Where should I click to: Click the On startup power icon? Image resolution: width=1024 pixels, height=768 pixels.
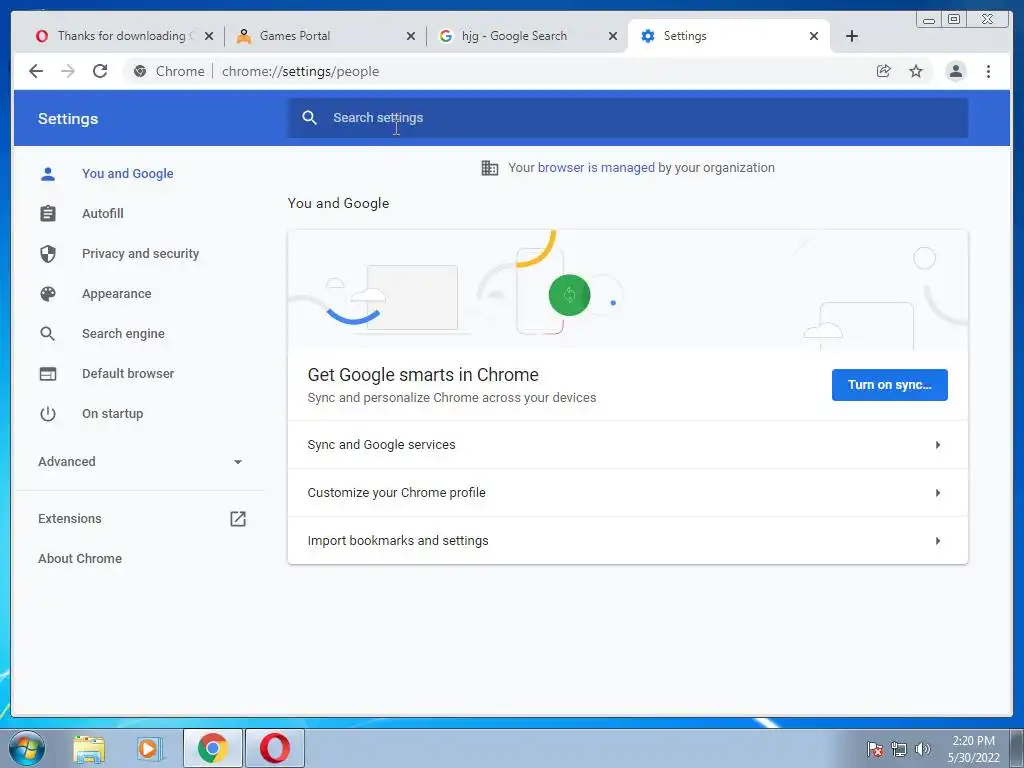48,413
